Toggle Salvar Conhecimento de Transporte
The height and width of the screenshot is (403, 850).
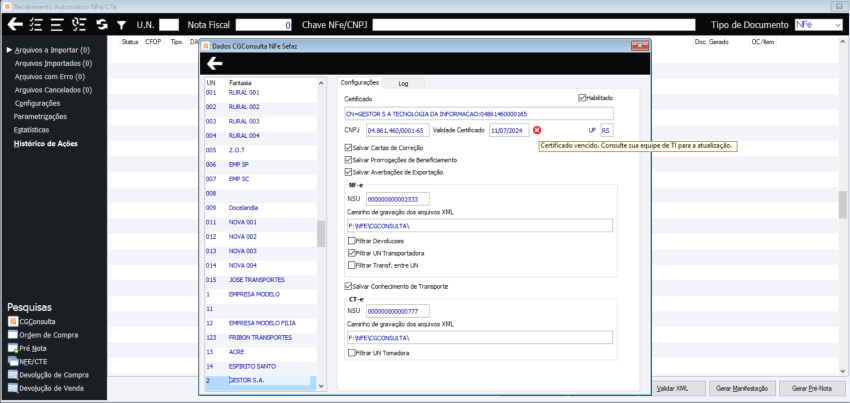(x=348, y=286)
